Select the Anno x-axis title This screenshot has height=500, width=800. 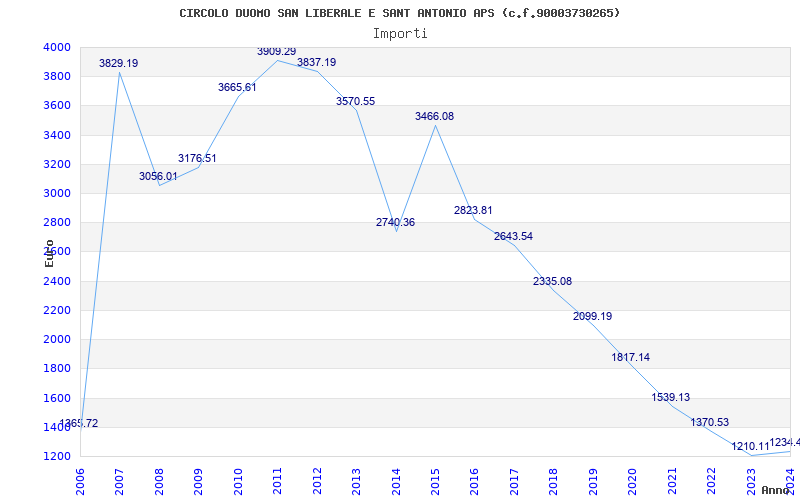pyautogui.click(x=775, y=490)
